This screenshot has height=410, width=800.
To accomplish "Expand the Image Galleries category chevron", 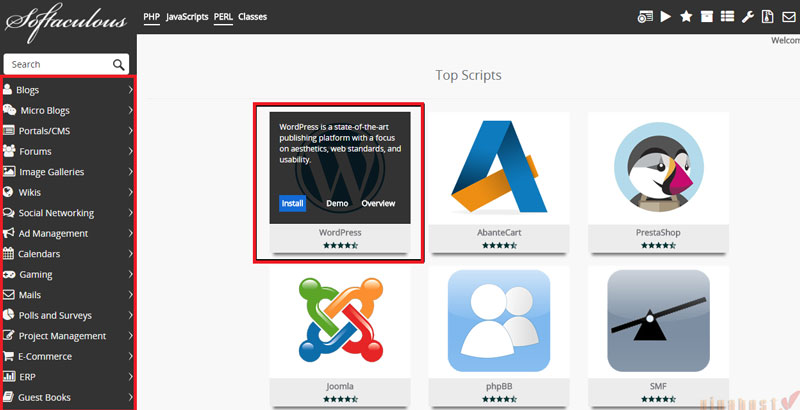I will click(x=130, y=171).
